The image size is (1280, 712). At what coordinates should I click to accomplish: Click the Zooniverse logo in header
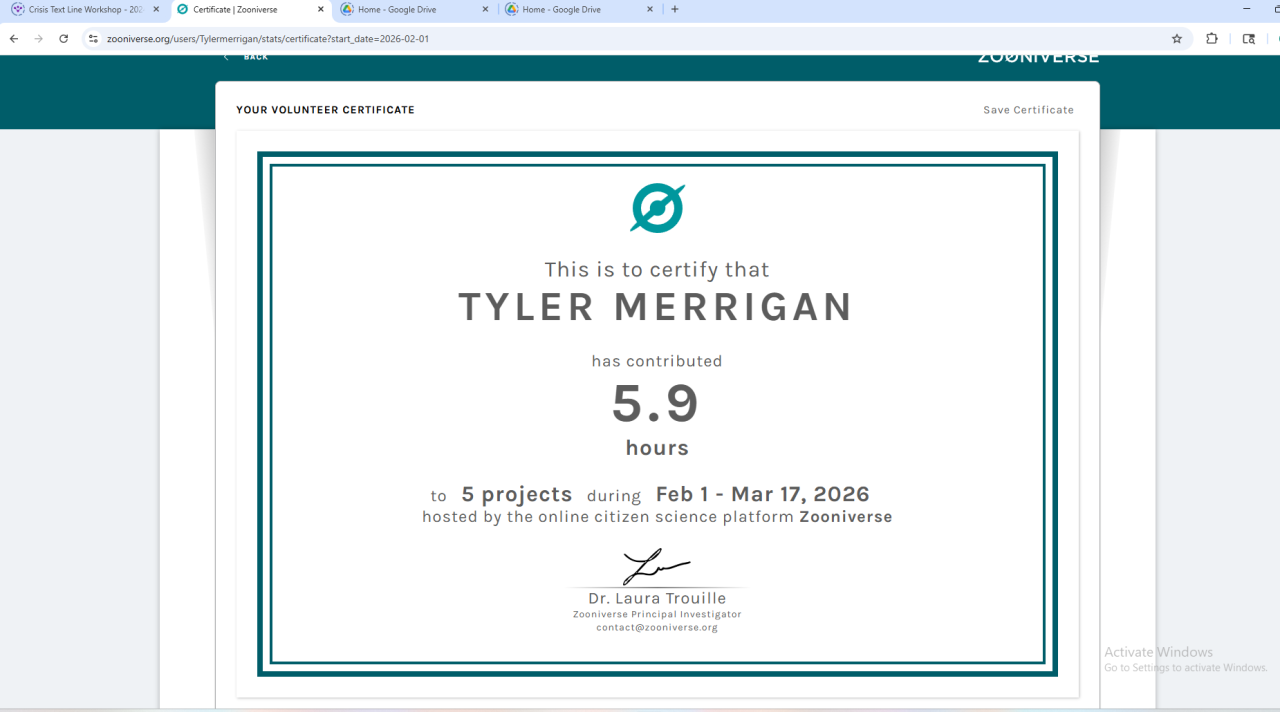(1038, 58)
